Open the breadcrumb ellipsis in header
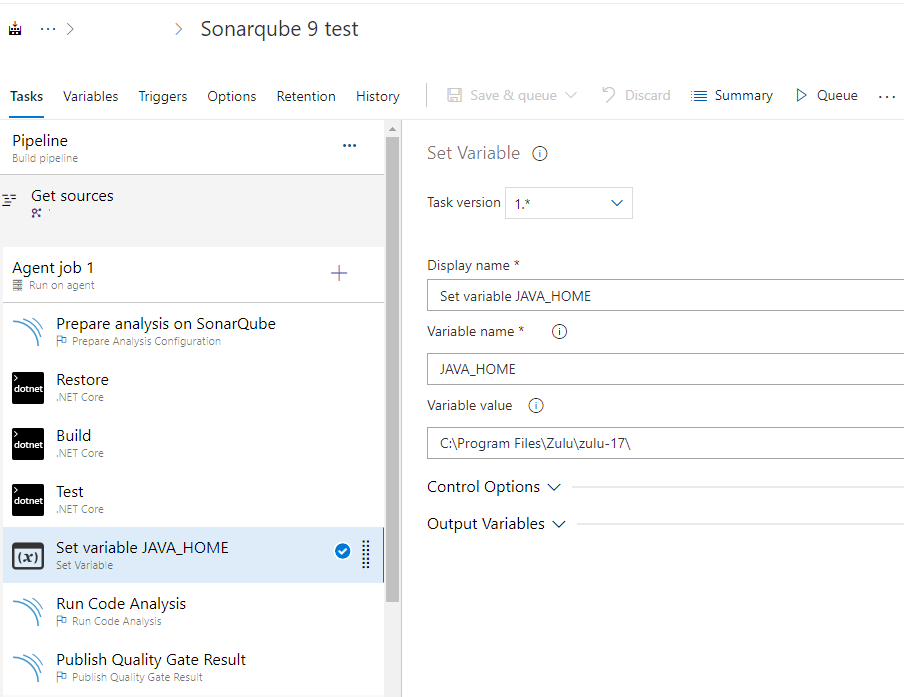The width and height of the screenshot is (904, 697). pyautogui.click(x=48, y=29)
